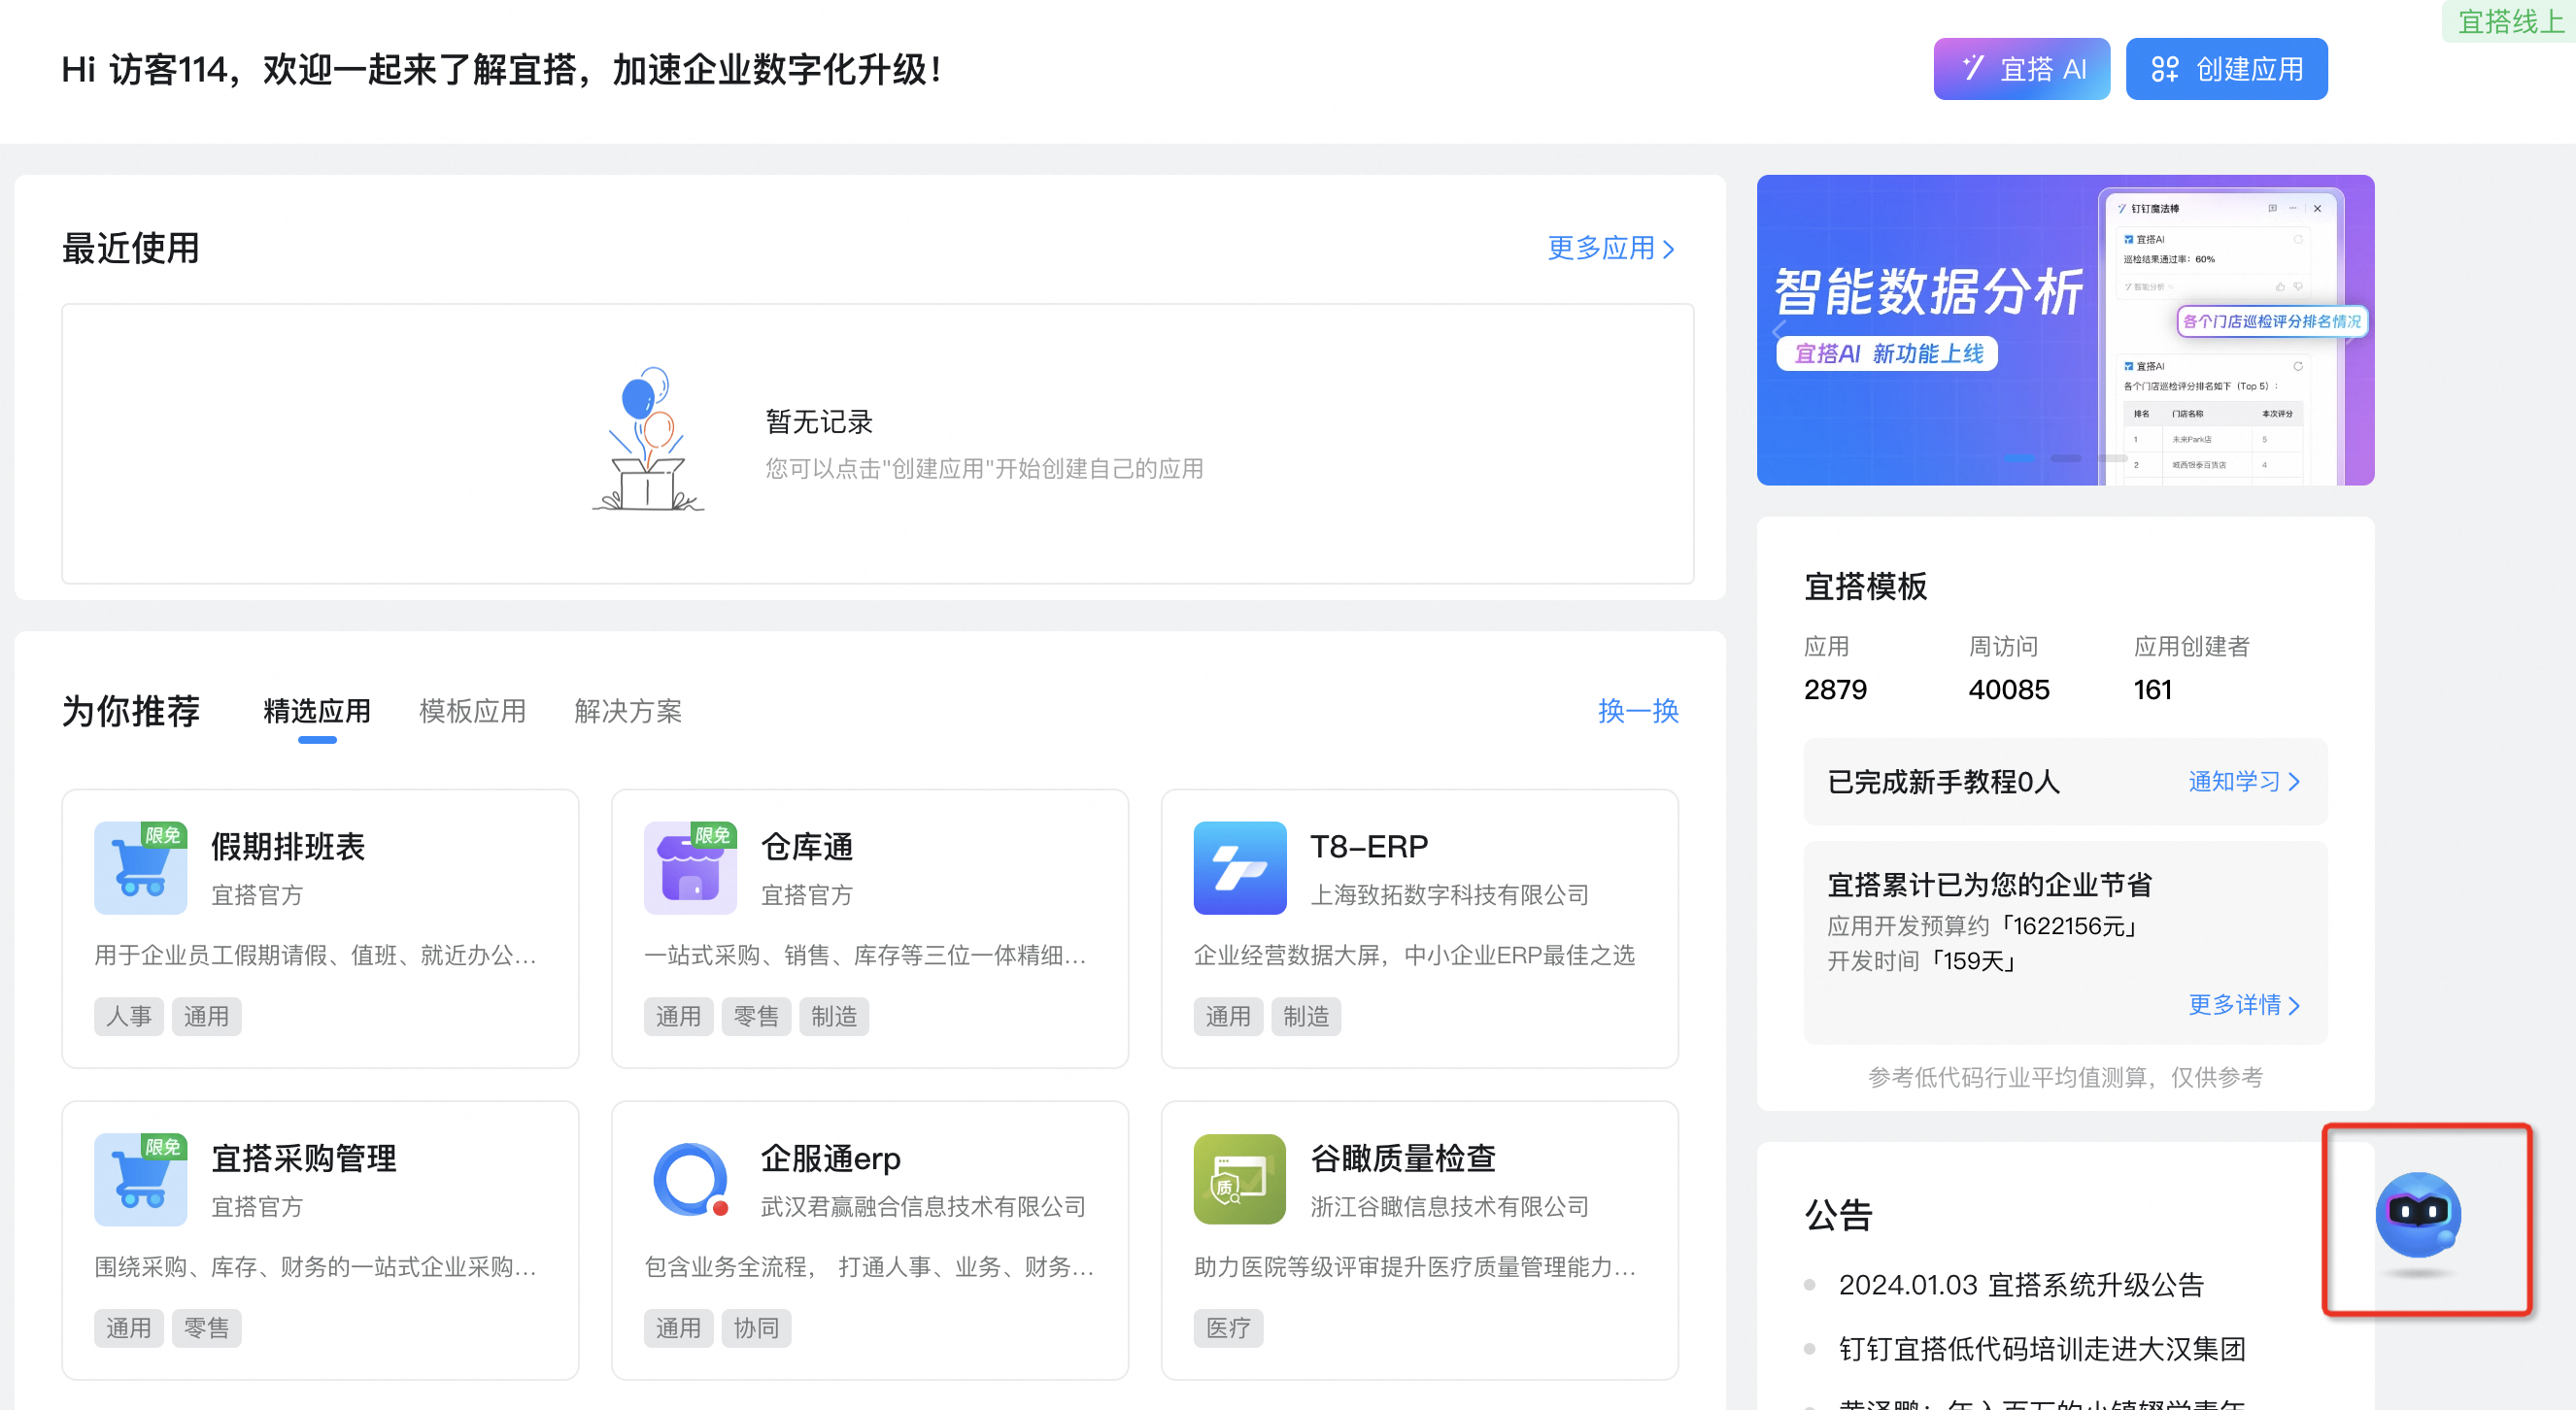Click the 仓库通 store icon
This screenshot has width=2576, height=1410.
click(690, 868)
